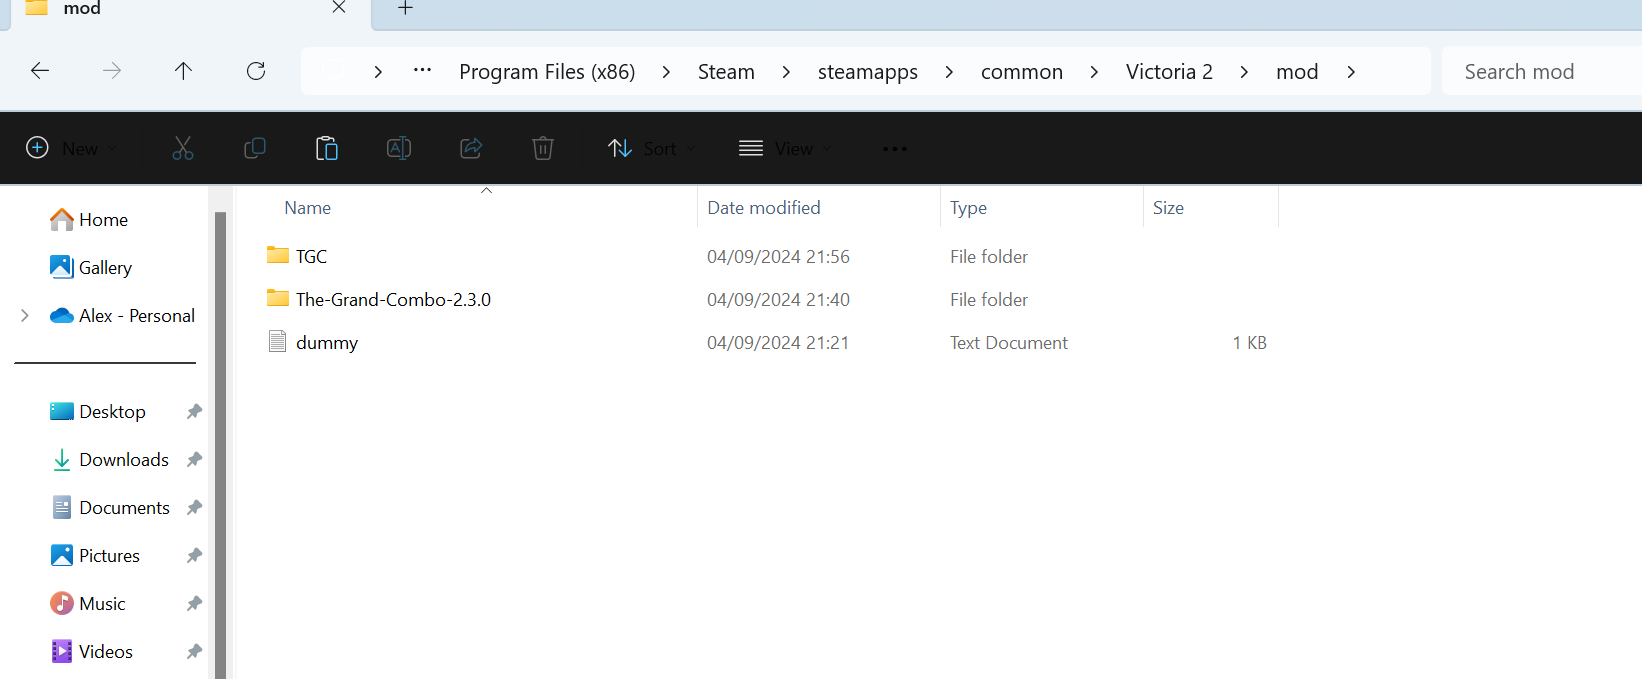
Task: Navigate to common breadcrumb
Action: 1022,72
